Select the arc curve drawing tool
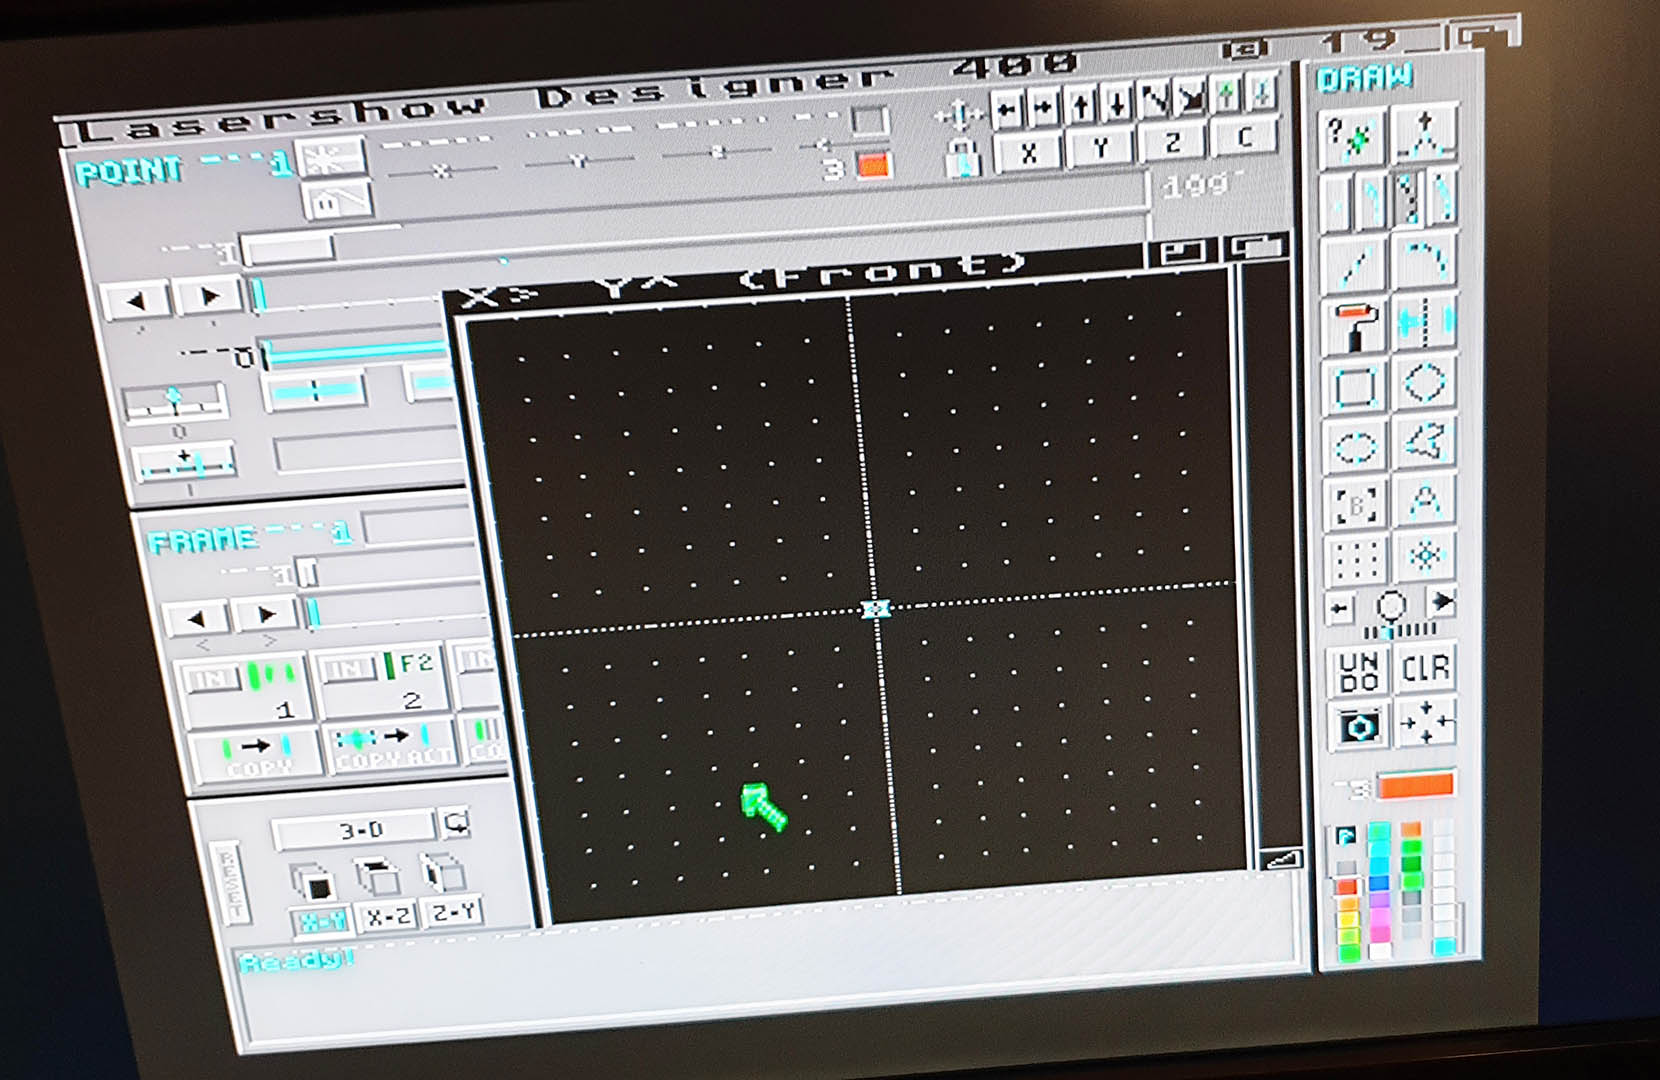This screenshot has width=1660, height=1080. tap(1424, 261)
